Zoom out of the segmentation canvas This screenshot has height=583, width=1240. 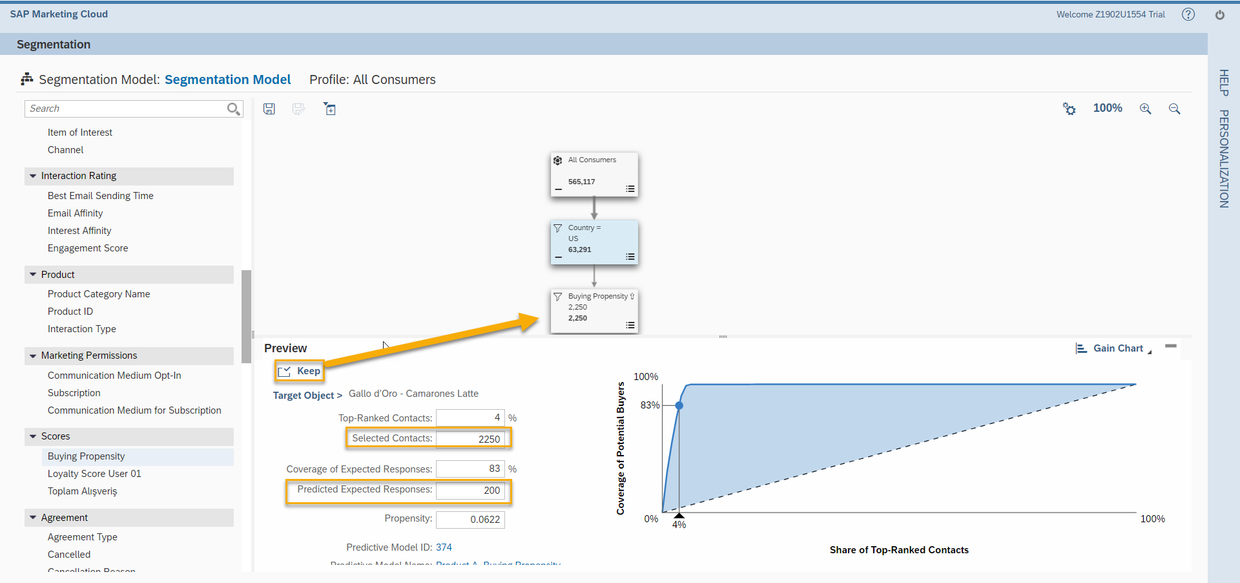click(x=1175, y=109)
